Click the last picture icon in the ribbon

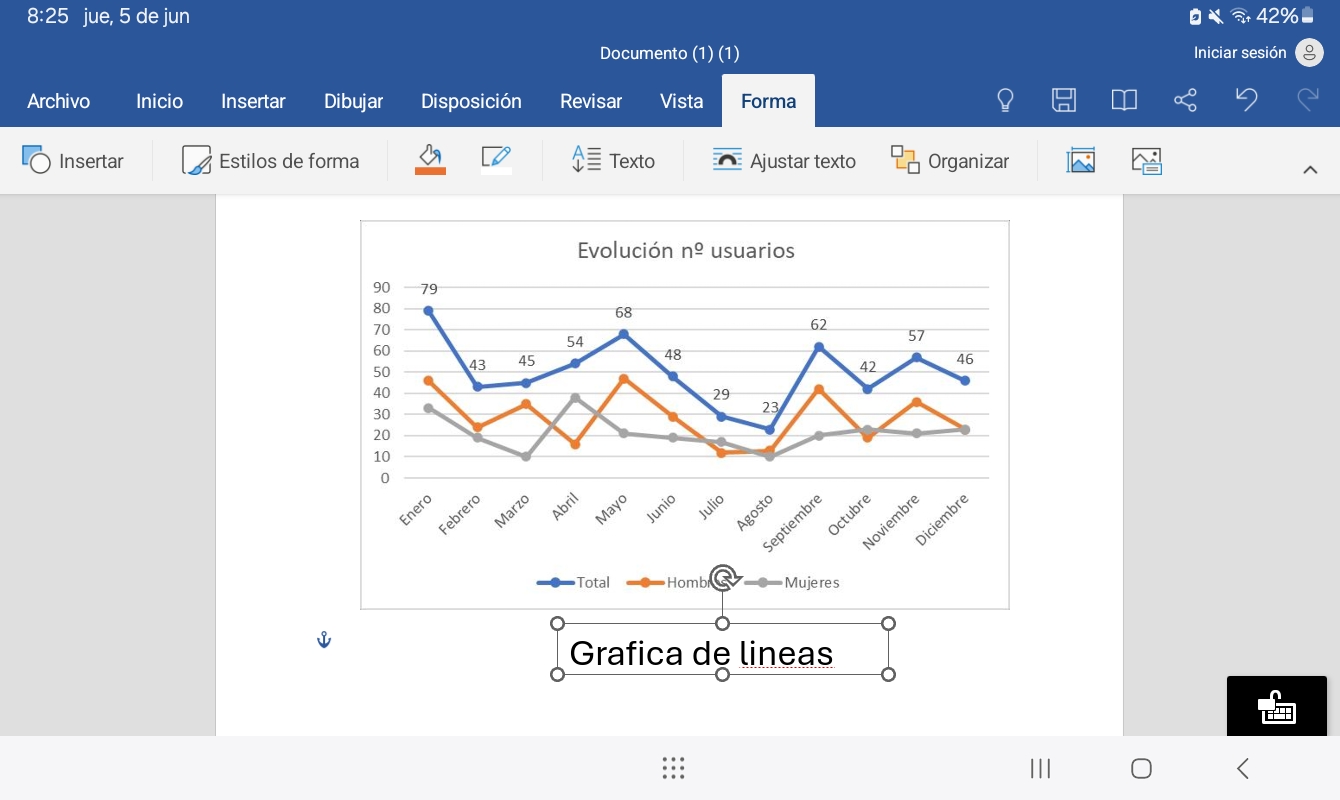(1146, 161)
